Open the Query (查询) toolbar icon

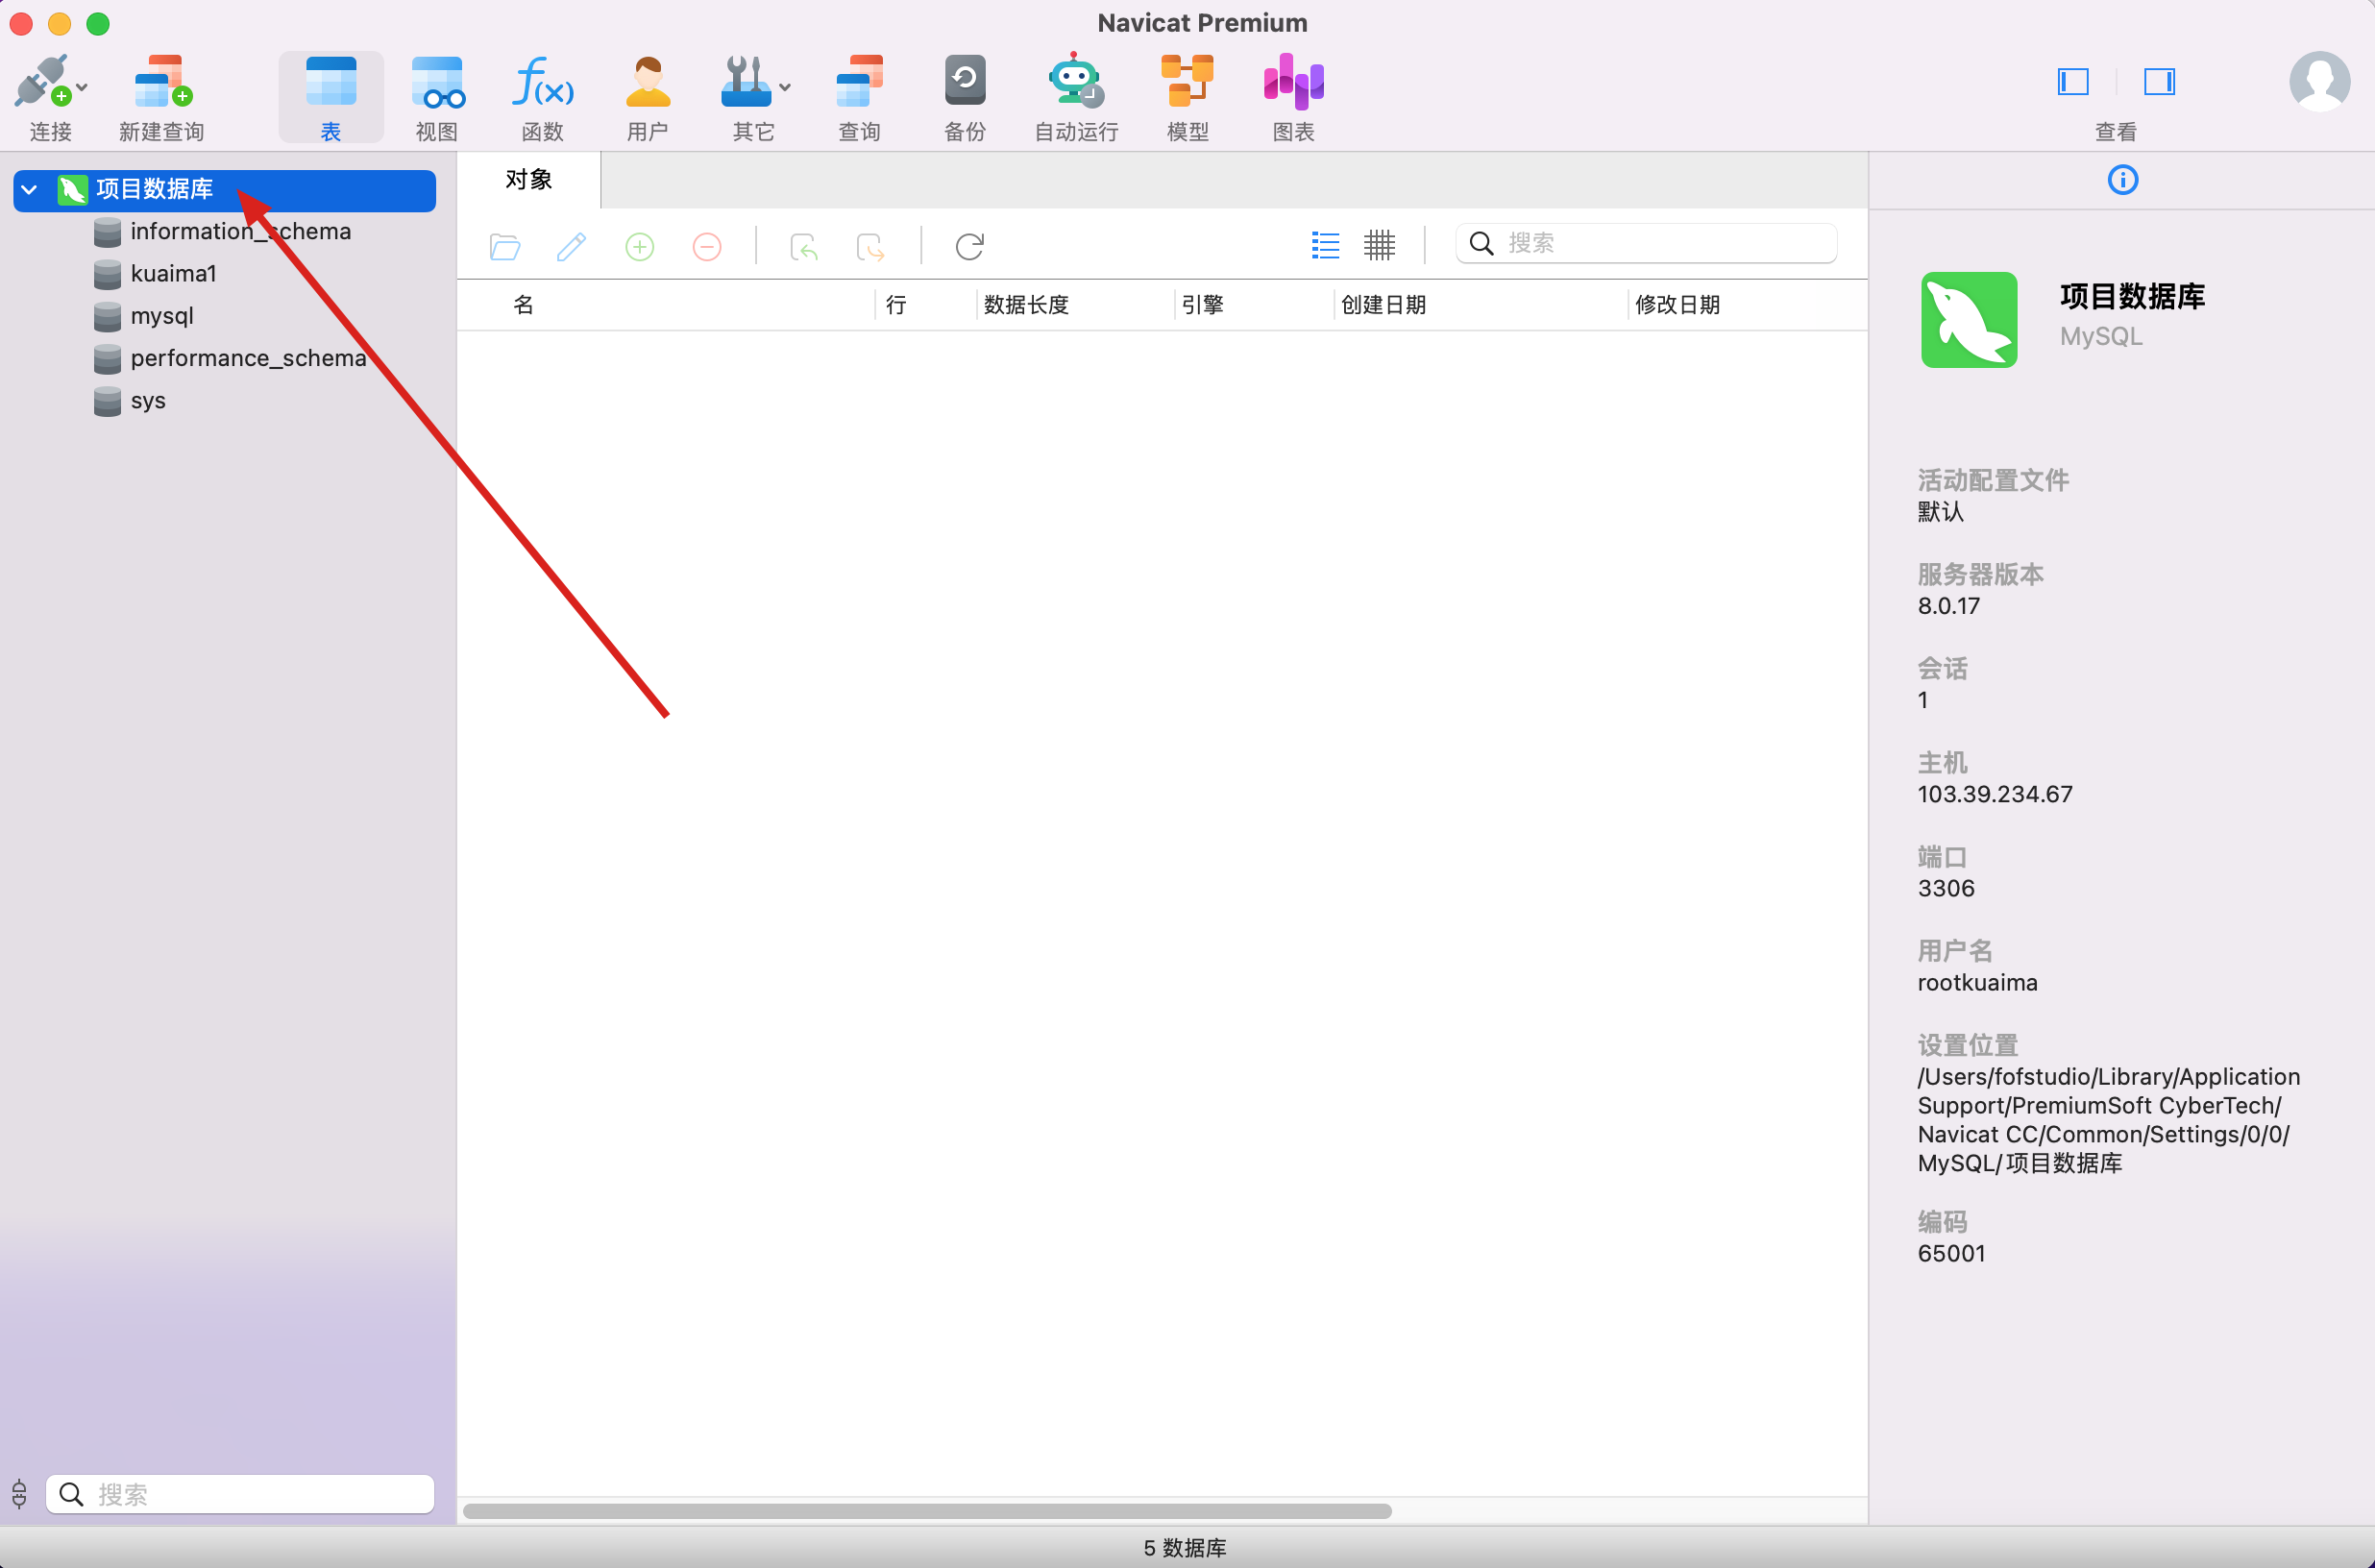click(860, 81)
